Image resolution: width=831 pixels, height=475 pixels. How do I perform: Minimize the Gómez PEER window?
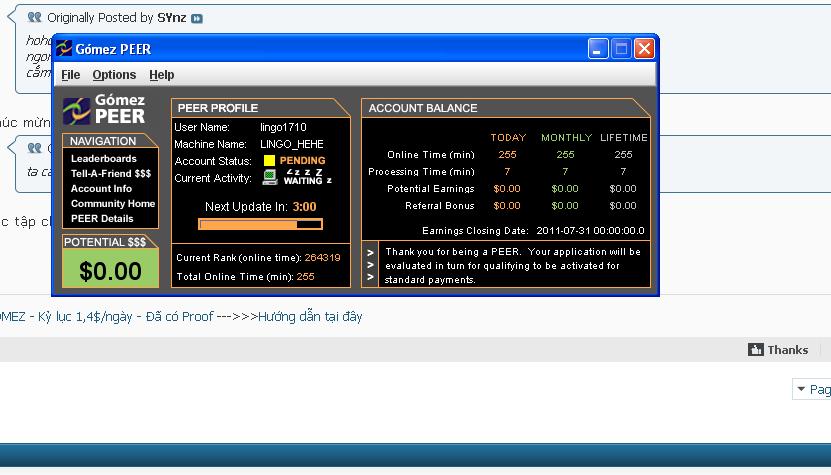598,49
